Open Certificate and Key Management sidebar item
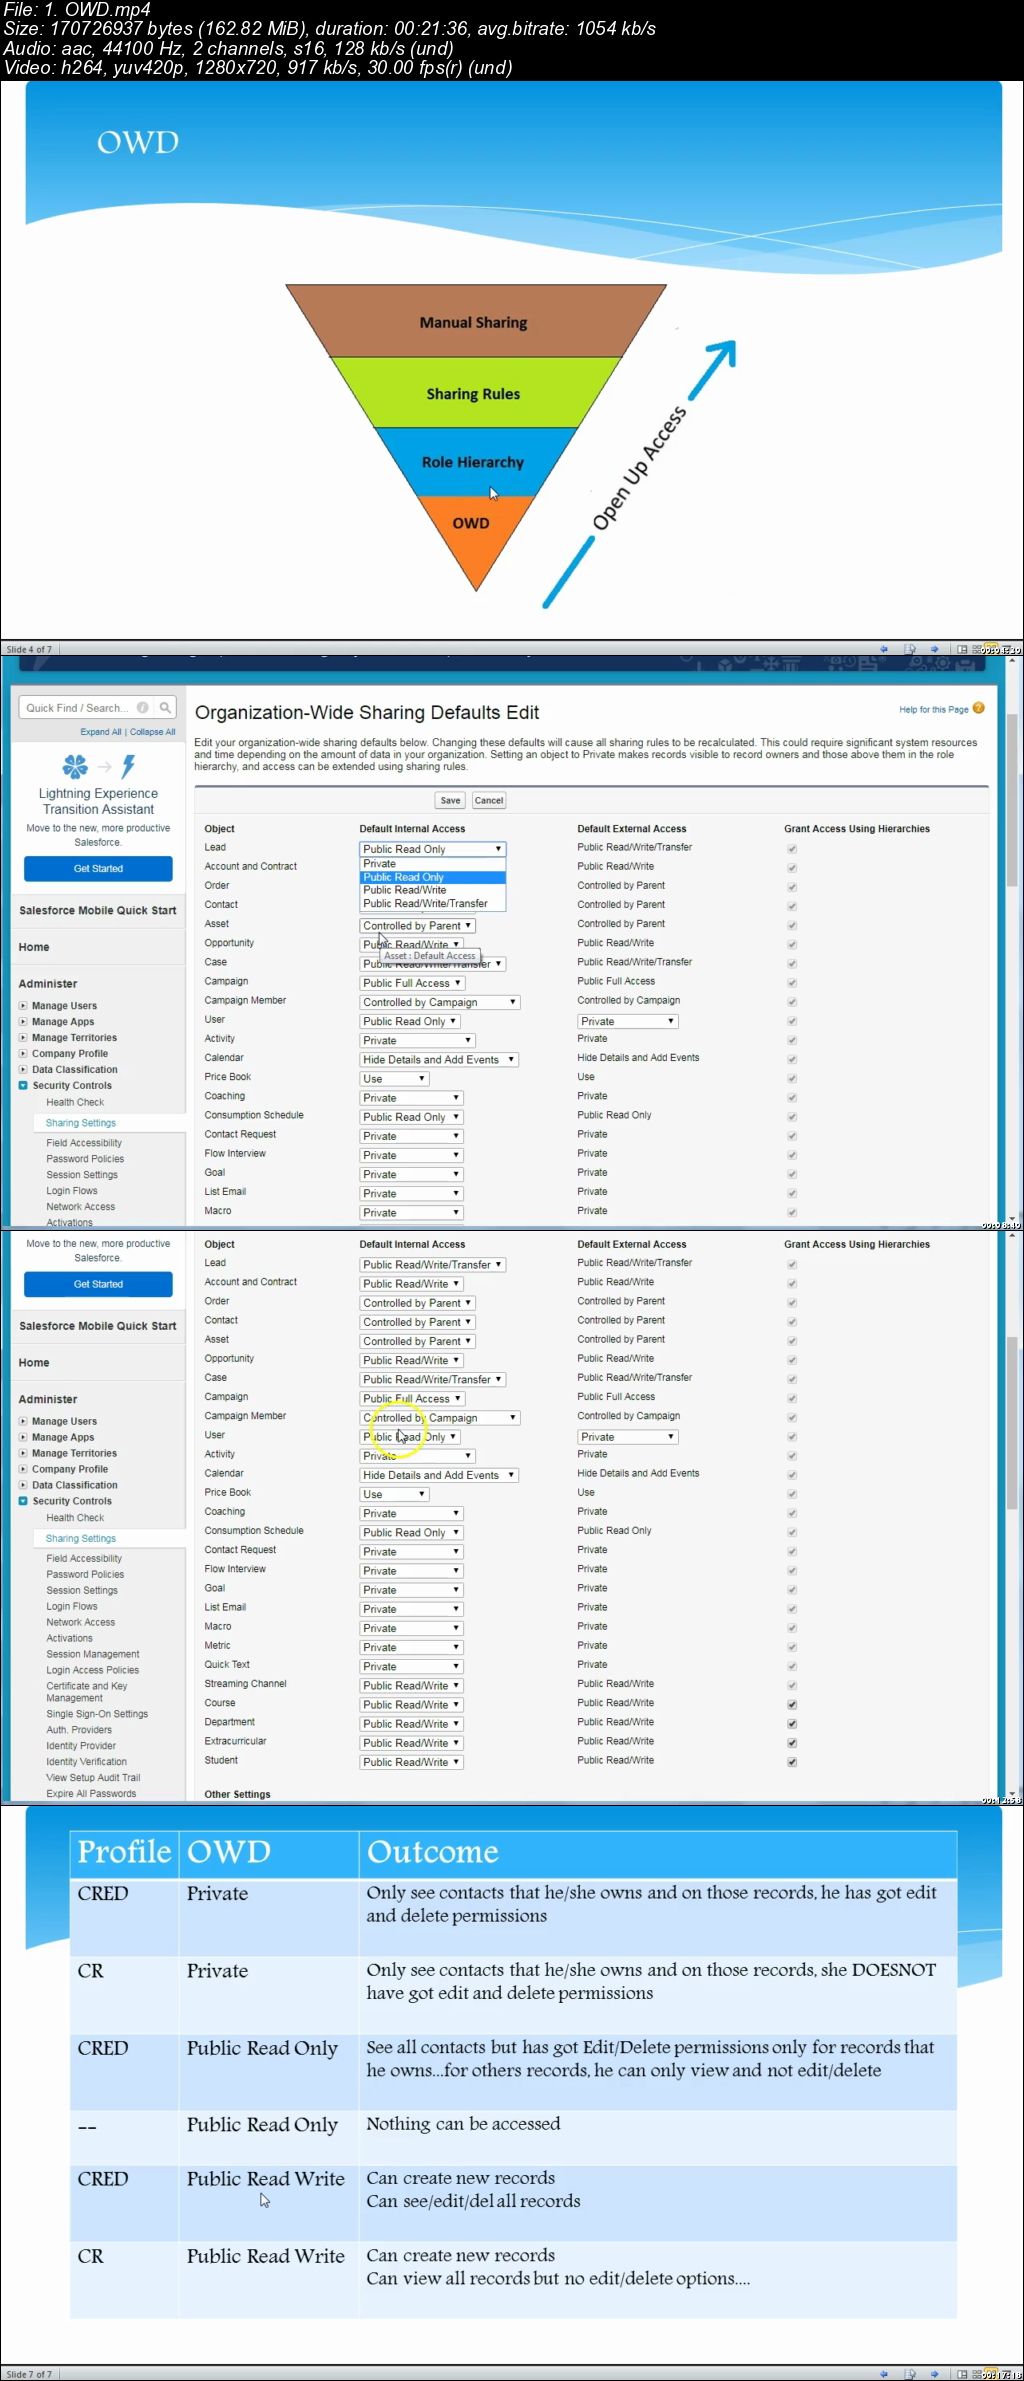 [87, 1692]
